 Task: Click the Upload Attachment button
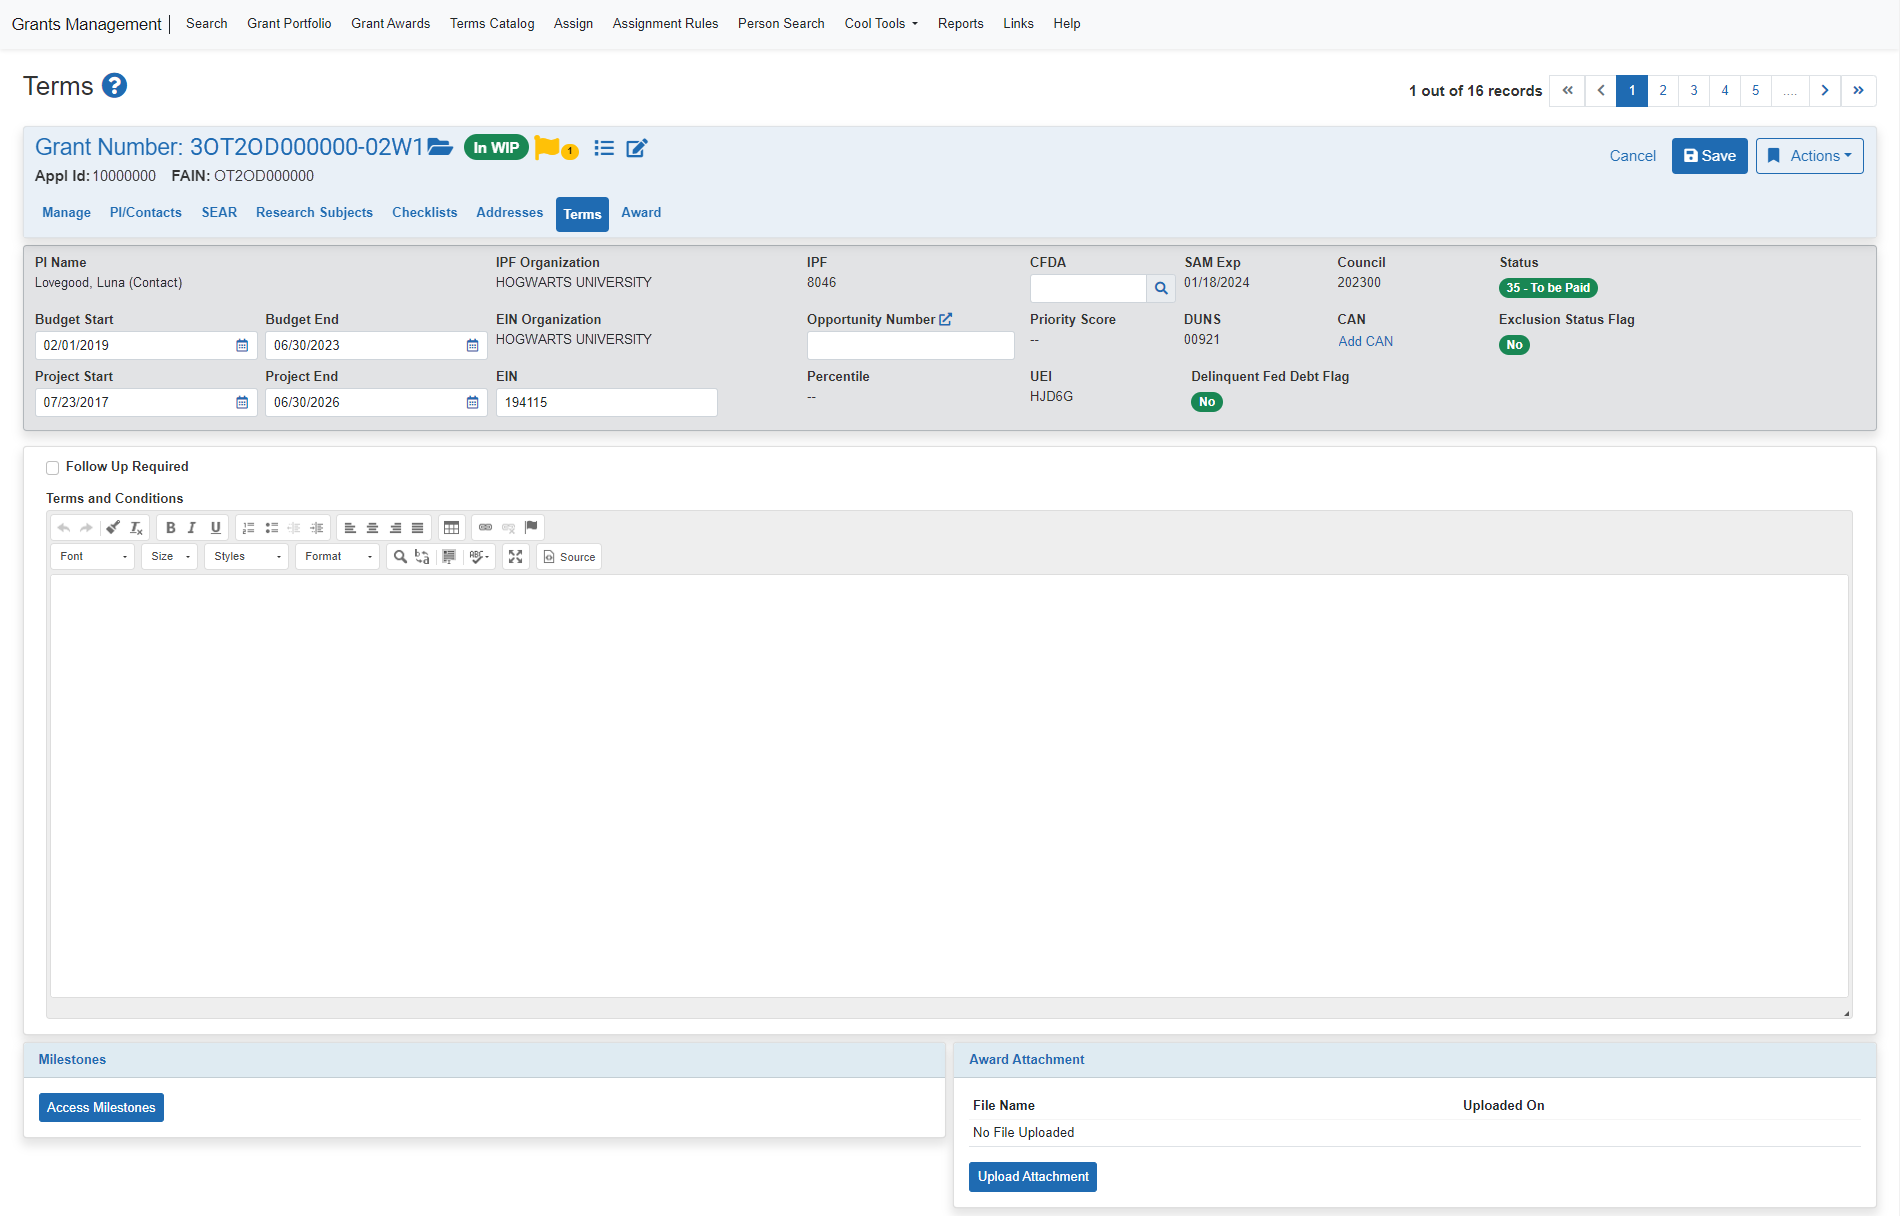(1033, 1177)
